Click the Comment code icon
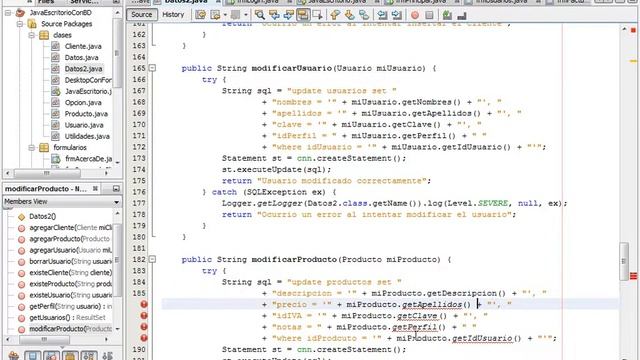640x360 pixels. [x=447, y=15]
